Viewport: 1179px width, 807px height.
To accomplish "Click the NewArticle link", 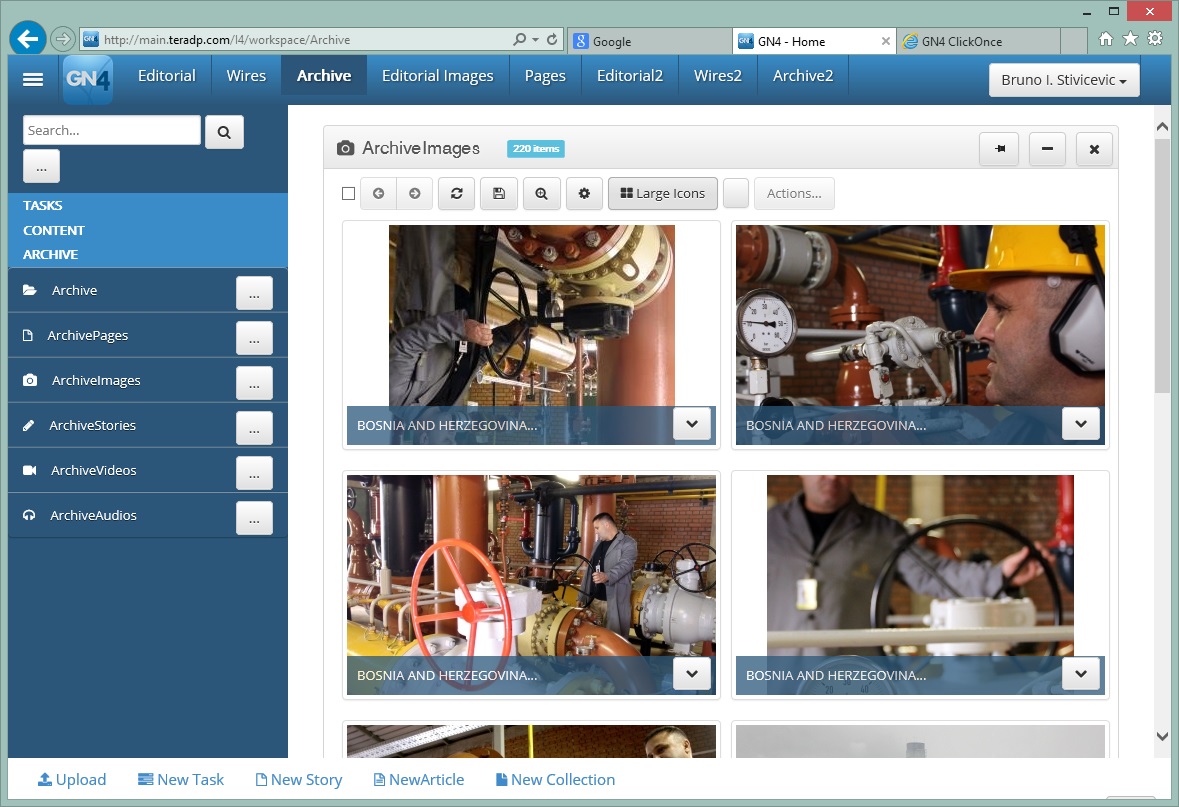I will [x=419, y=780].
